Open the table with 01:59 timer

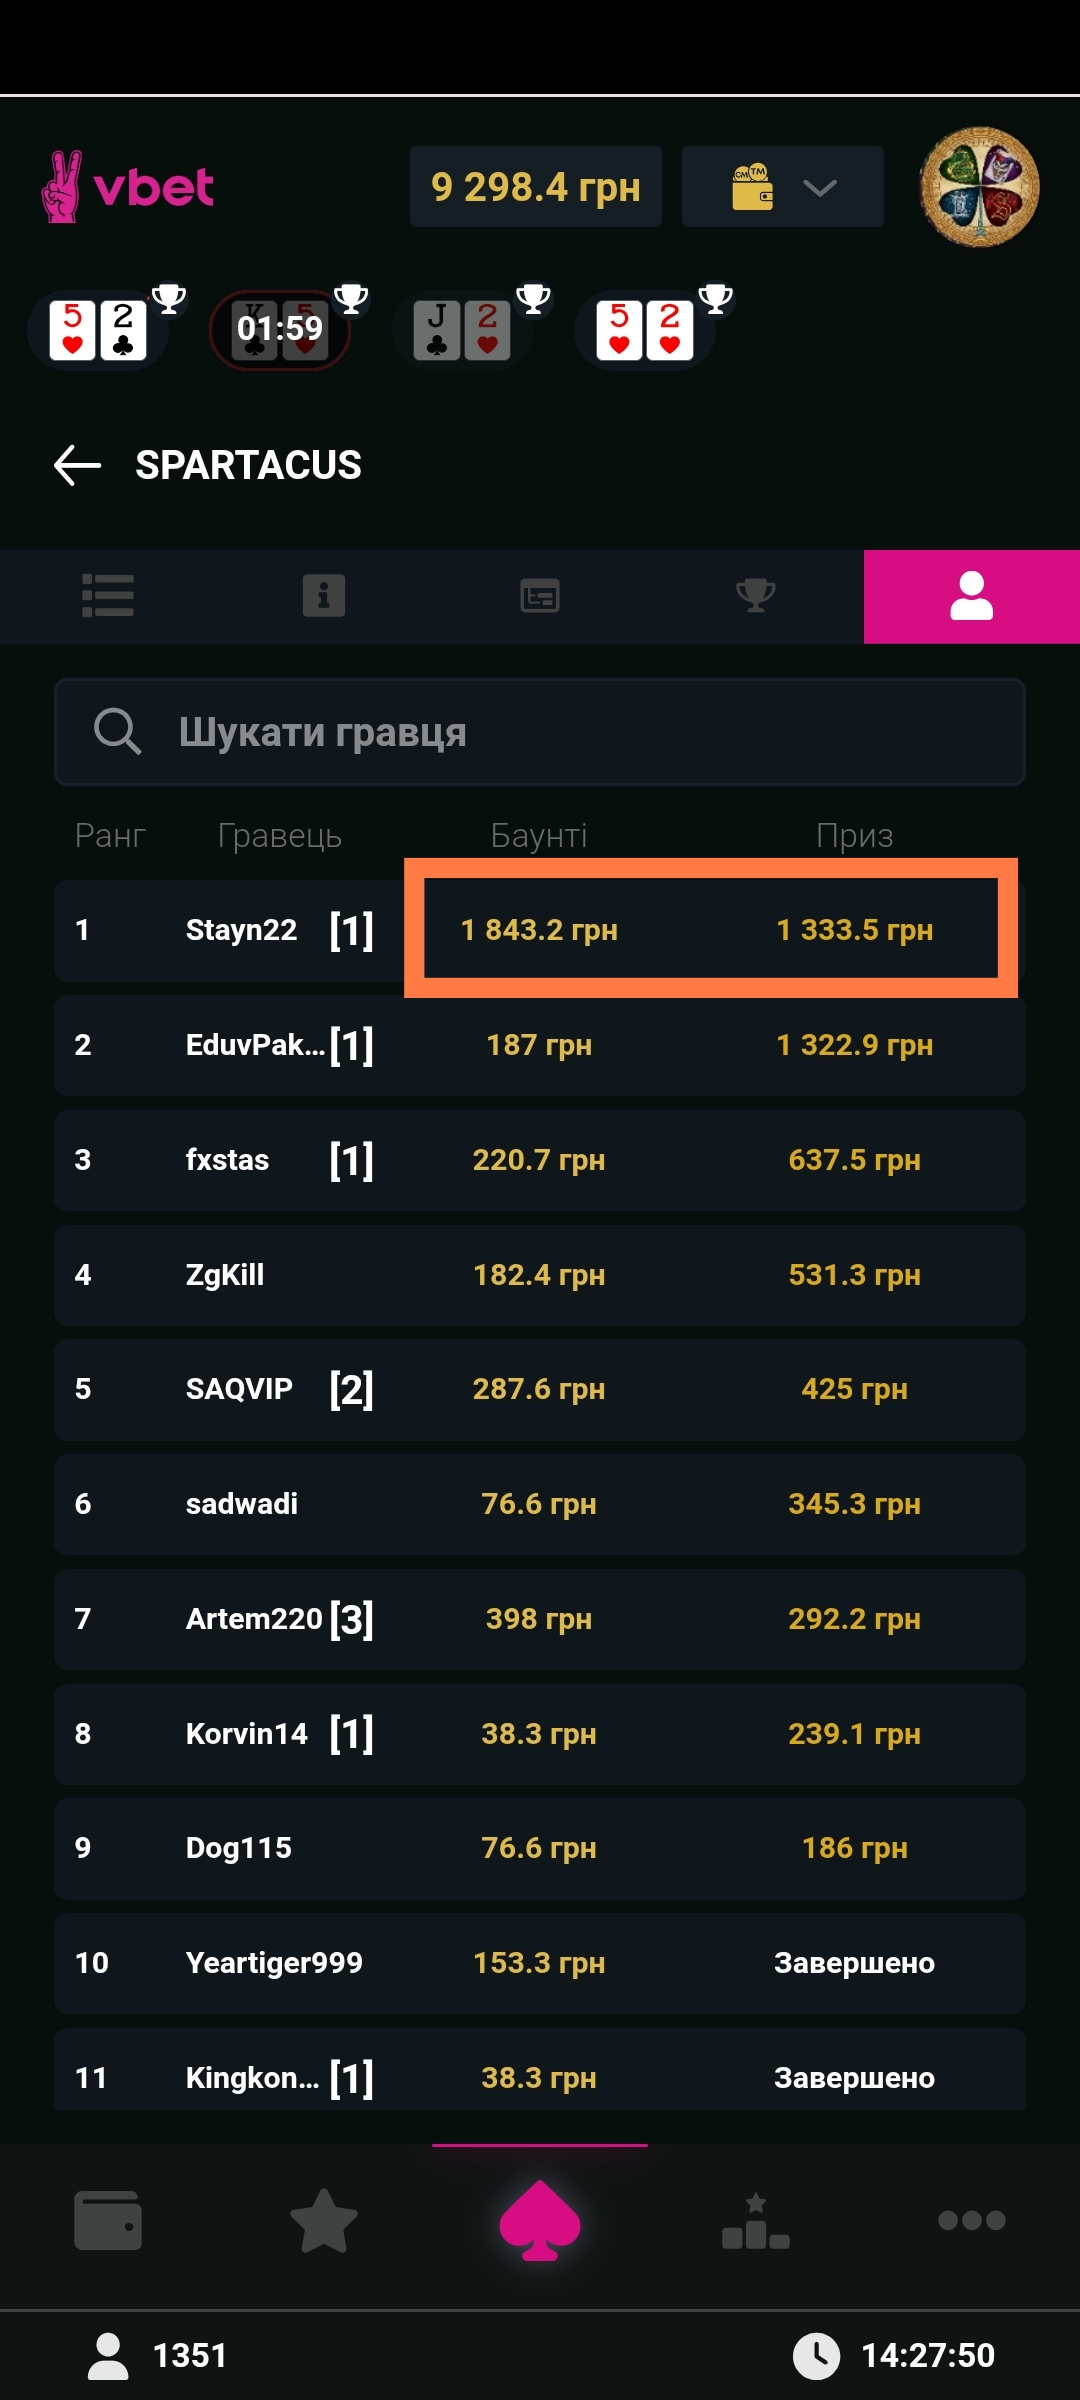pyautogui.click(x=280, y=330)
